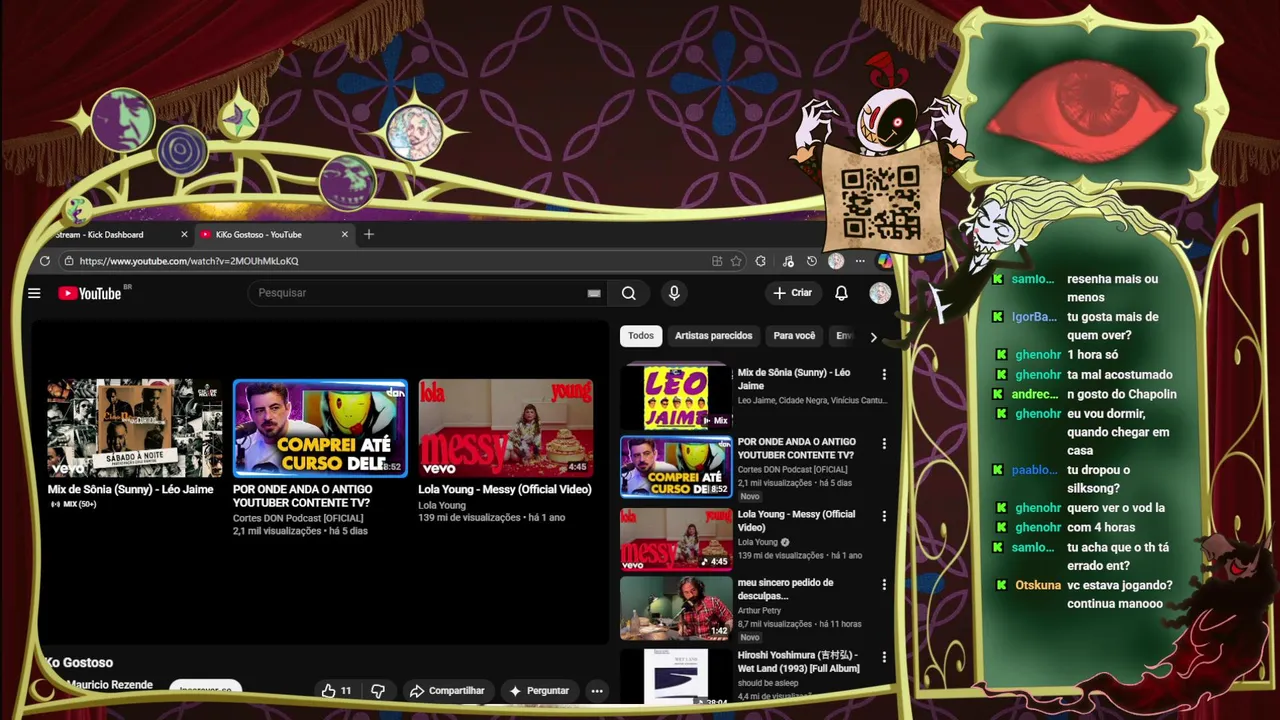Select the Para você filter chip
This screenshot has height=720, width=1280.
tap(794, 336)
